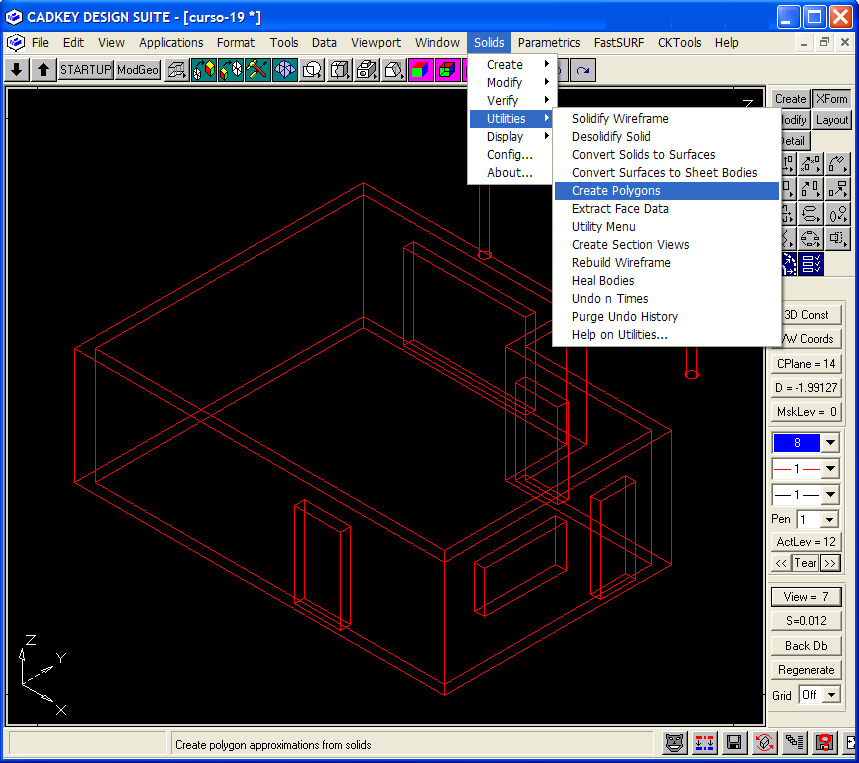Select the checklist icon in side palette

pyautogui.click(x=812, y=264)
